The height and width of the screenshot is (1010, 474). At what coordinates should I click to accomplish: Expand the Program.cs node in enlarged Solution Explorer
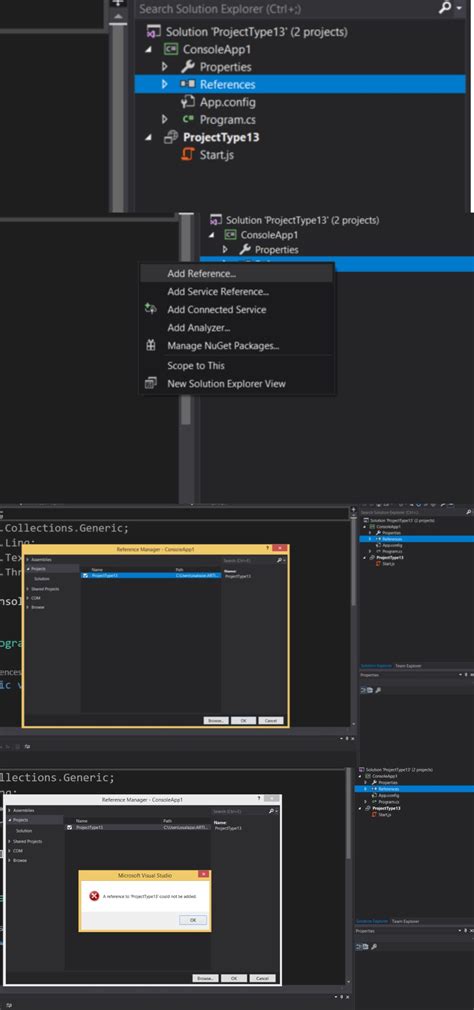(165, 119)
